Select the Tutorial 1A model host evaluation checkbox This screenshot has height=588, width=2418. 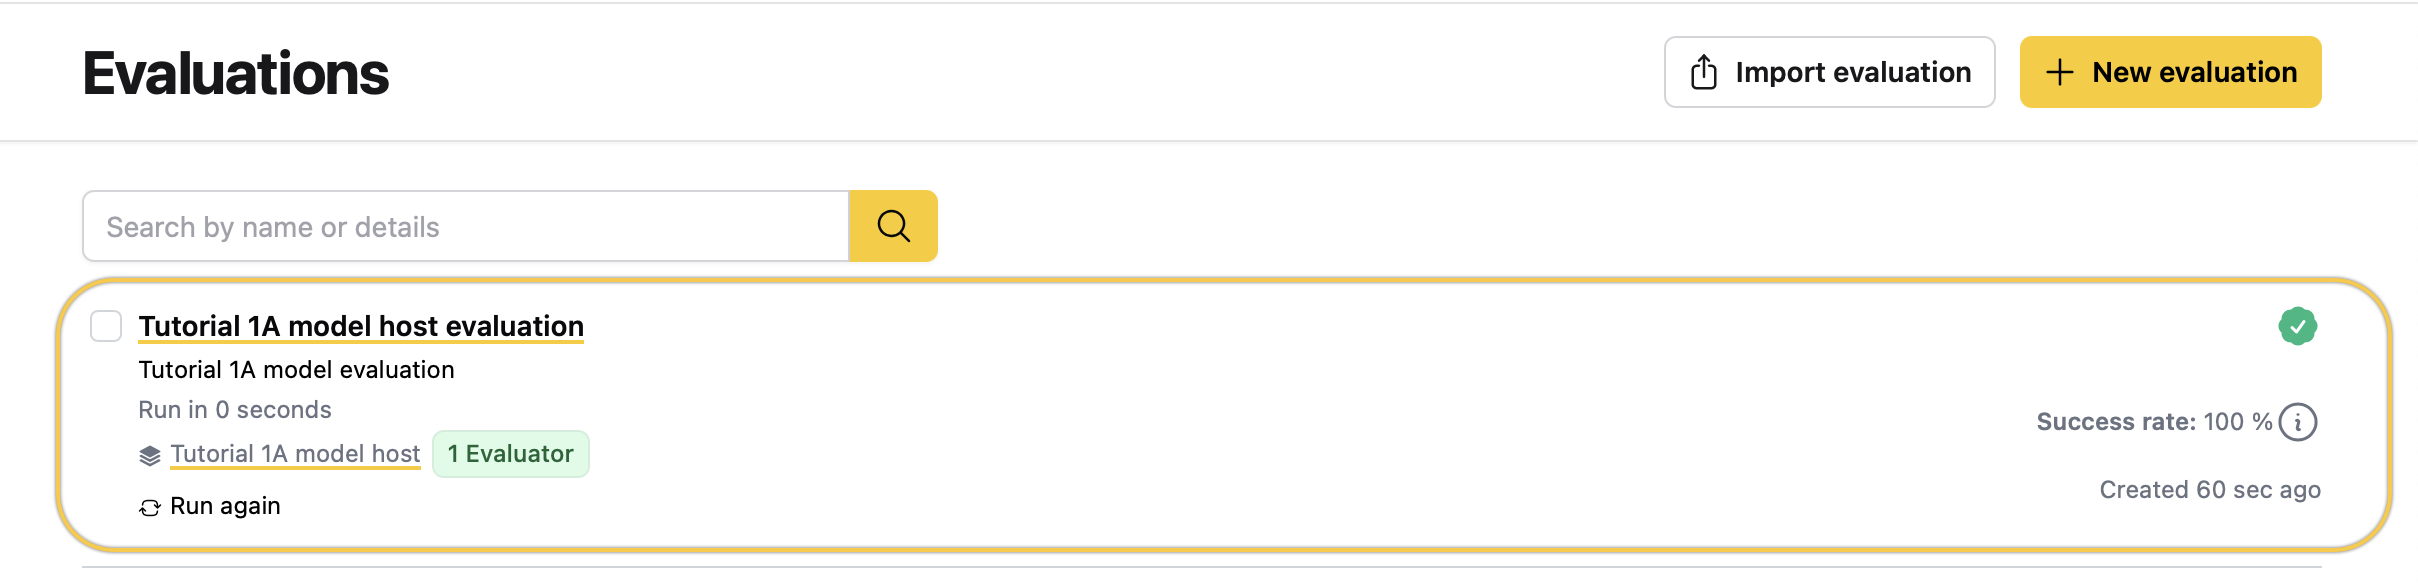pyautogui.click(x=106, y=326)
